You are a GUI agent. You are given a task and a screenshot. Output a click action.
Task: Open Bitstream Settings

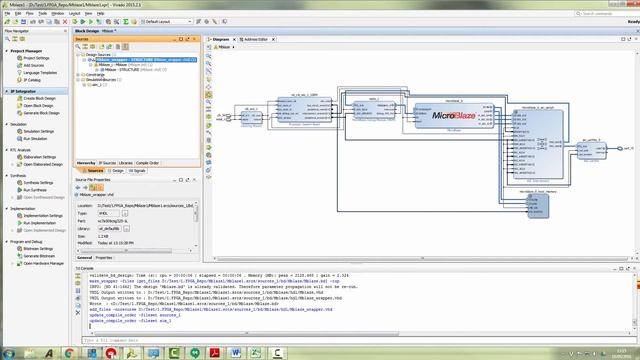[38, 249]
